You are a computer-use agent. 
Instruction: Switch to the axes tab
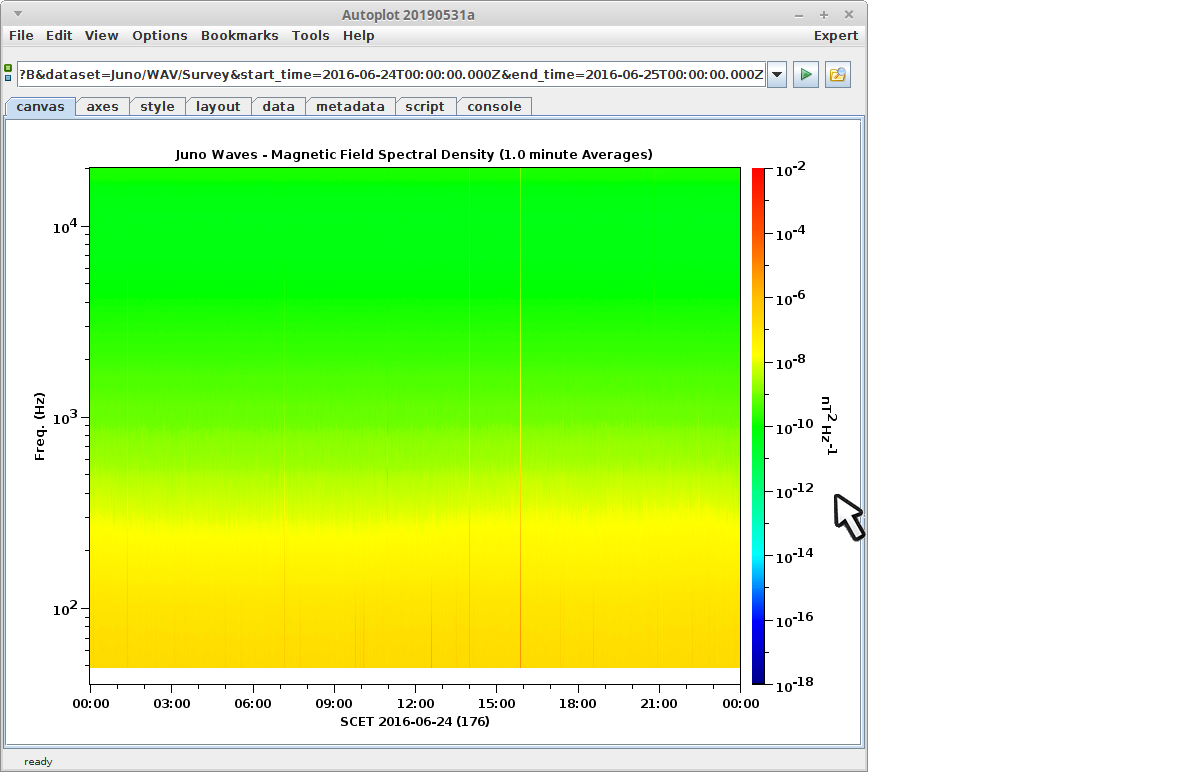102,107
